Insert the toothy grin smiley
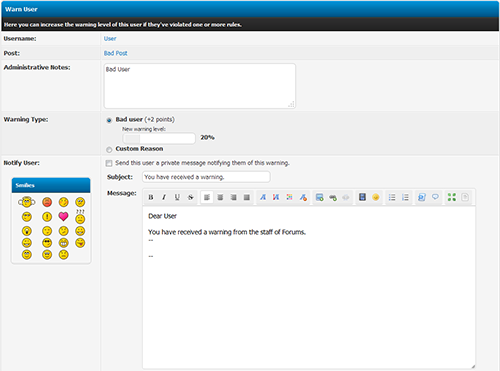 point(63,243)
